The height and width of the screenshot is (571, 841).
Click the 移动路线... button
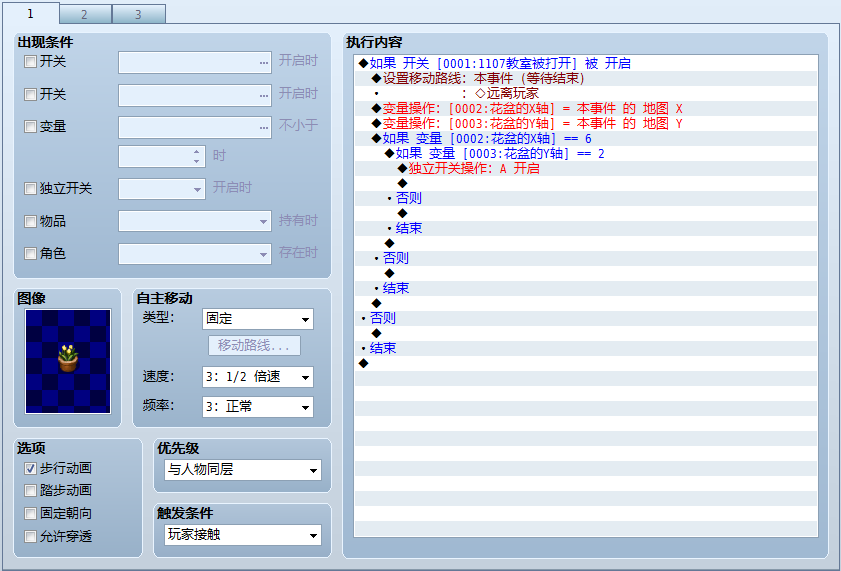click(x=254, y=345)
